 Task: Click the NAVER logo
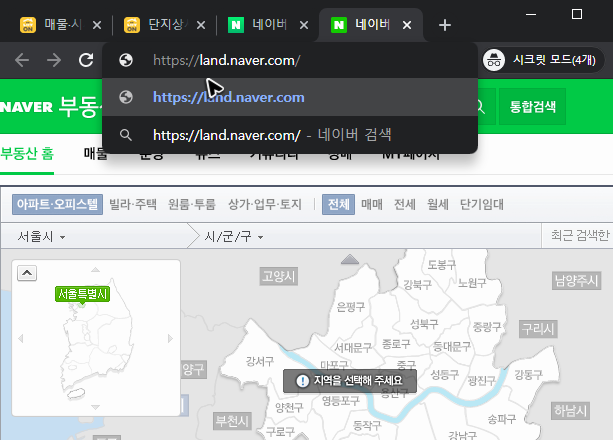[26, 107]
